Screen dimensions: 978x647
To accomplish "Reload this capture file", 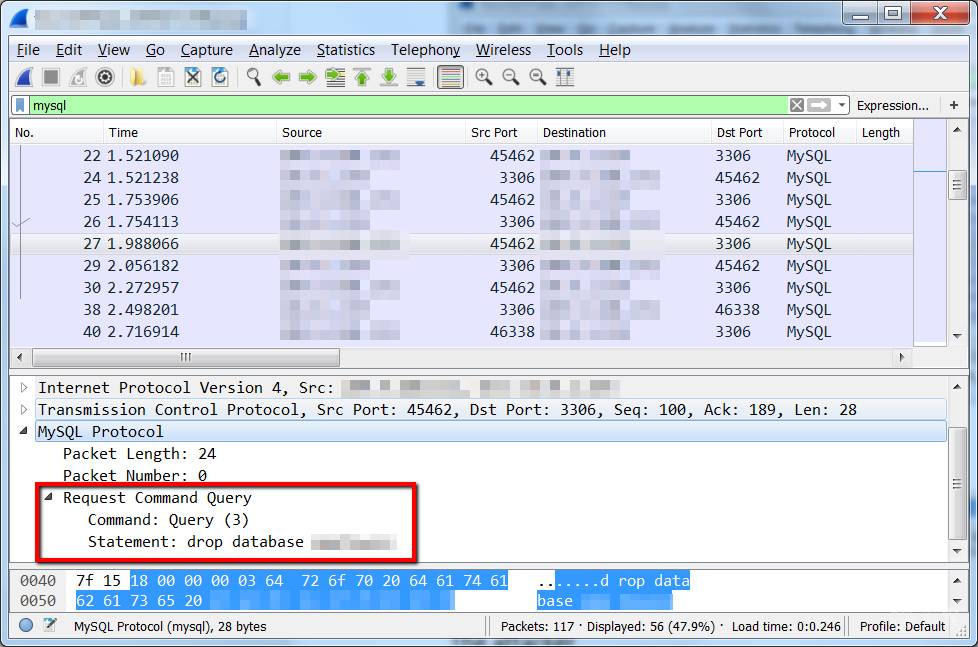I will tap(220, 77).
